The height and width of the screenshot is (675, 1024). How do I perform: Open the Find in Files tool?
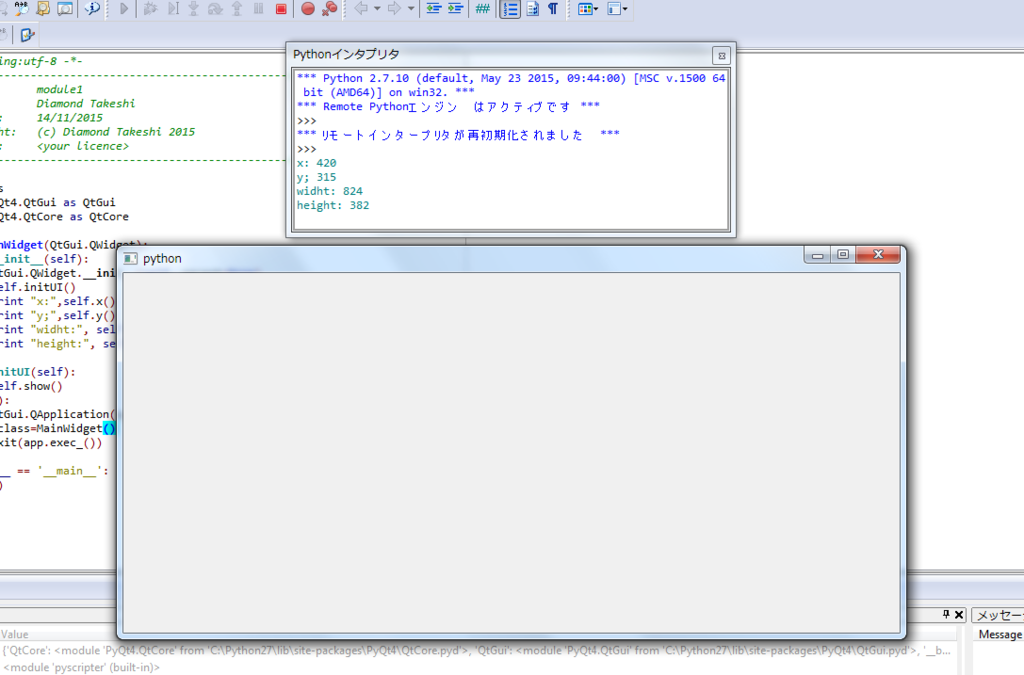pyautogui.click(x=43, y=8)
